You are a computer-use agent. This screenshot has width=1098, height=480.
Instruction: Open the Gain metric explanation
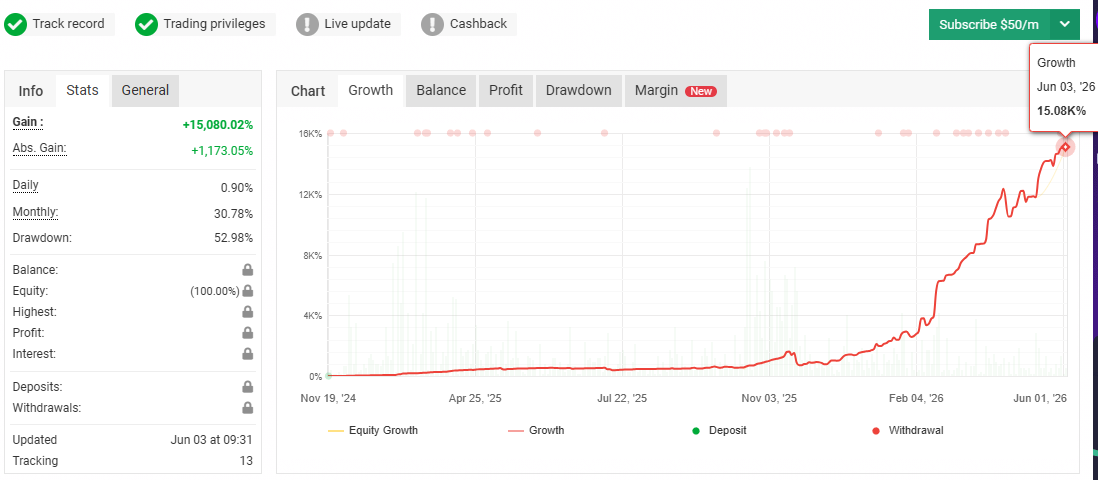28,123
